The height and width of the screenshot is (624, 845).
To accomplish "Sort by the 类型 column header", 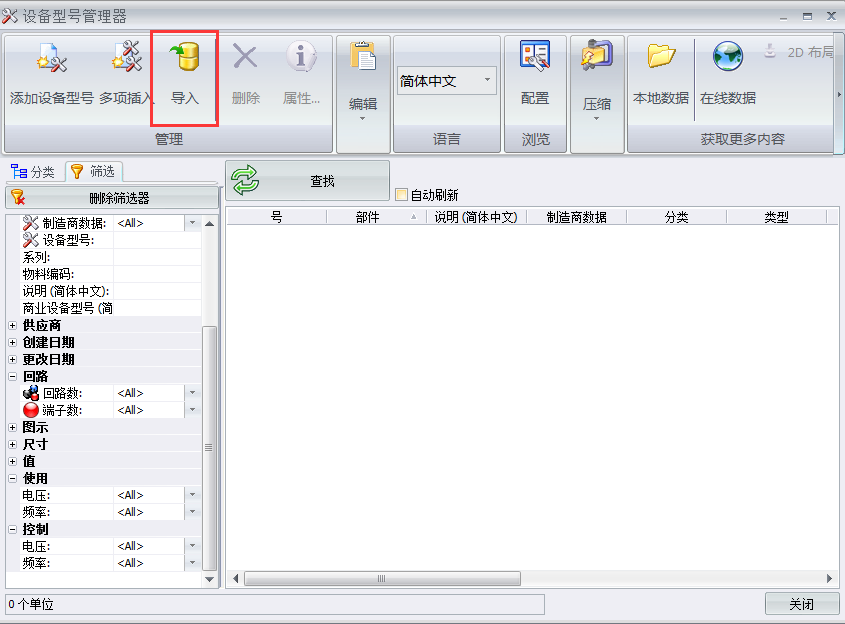I will pyautogui.click(x=776, y=217).
